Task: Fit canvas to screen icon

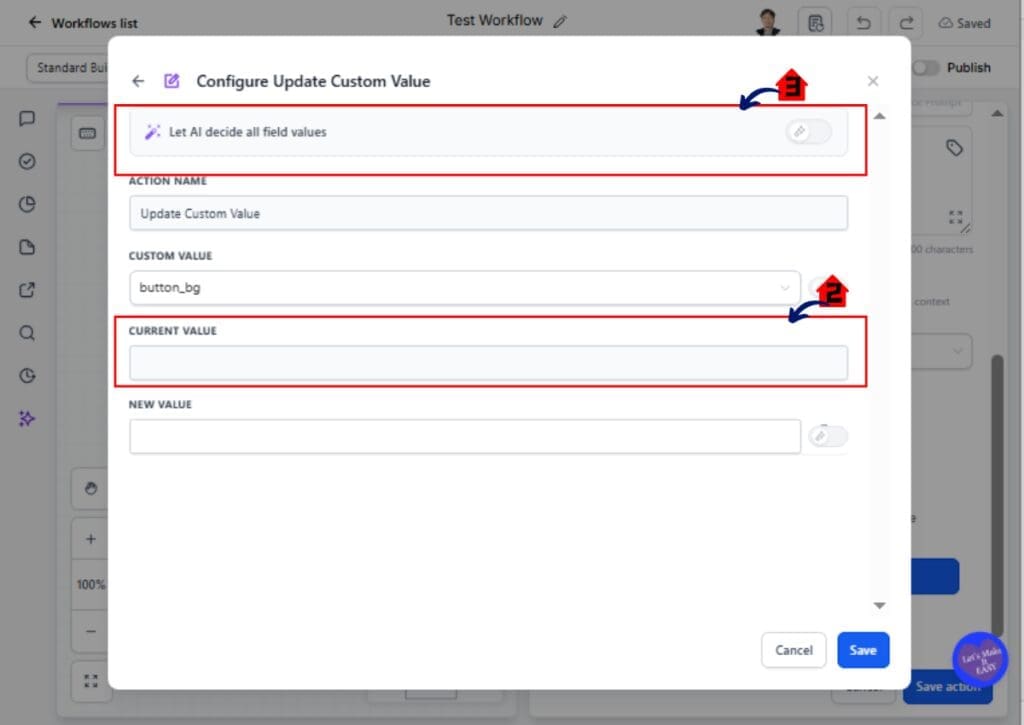Action: pos(91,681)
